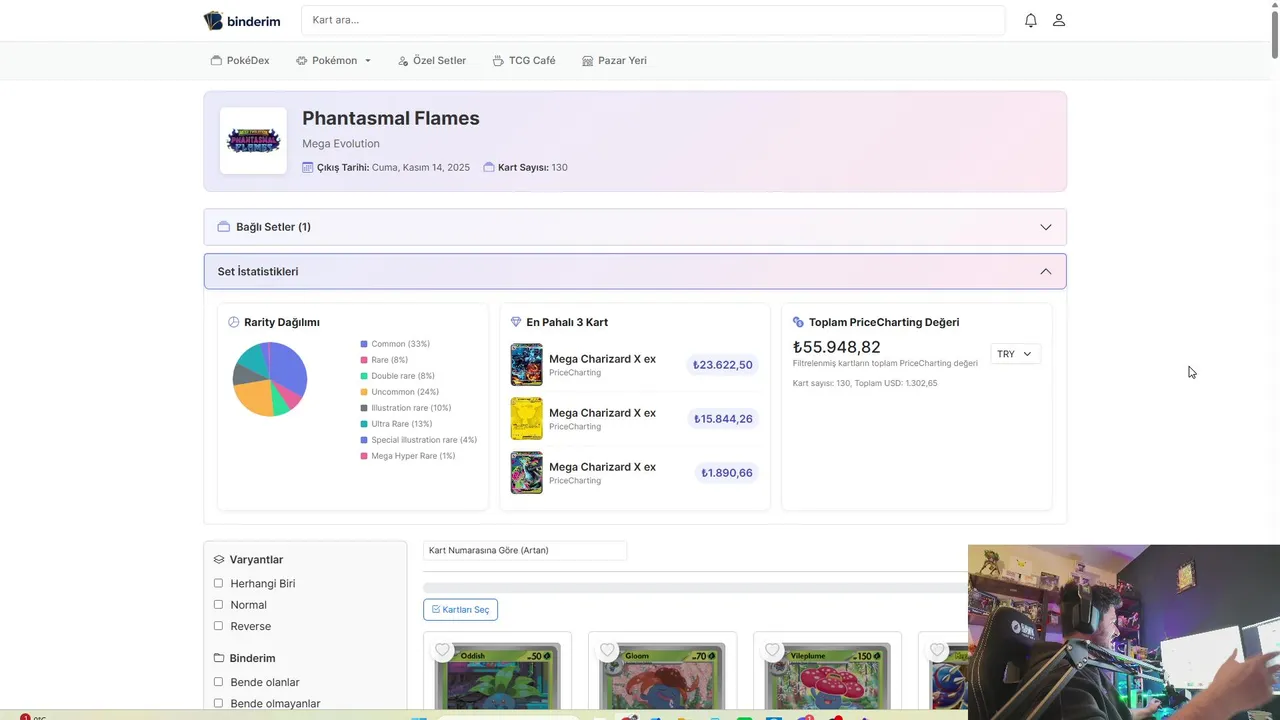Go to Özel Setler in the navigation

pos(432,61)
